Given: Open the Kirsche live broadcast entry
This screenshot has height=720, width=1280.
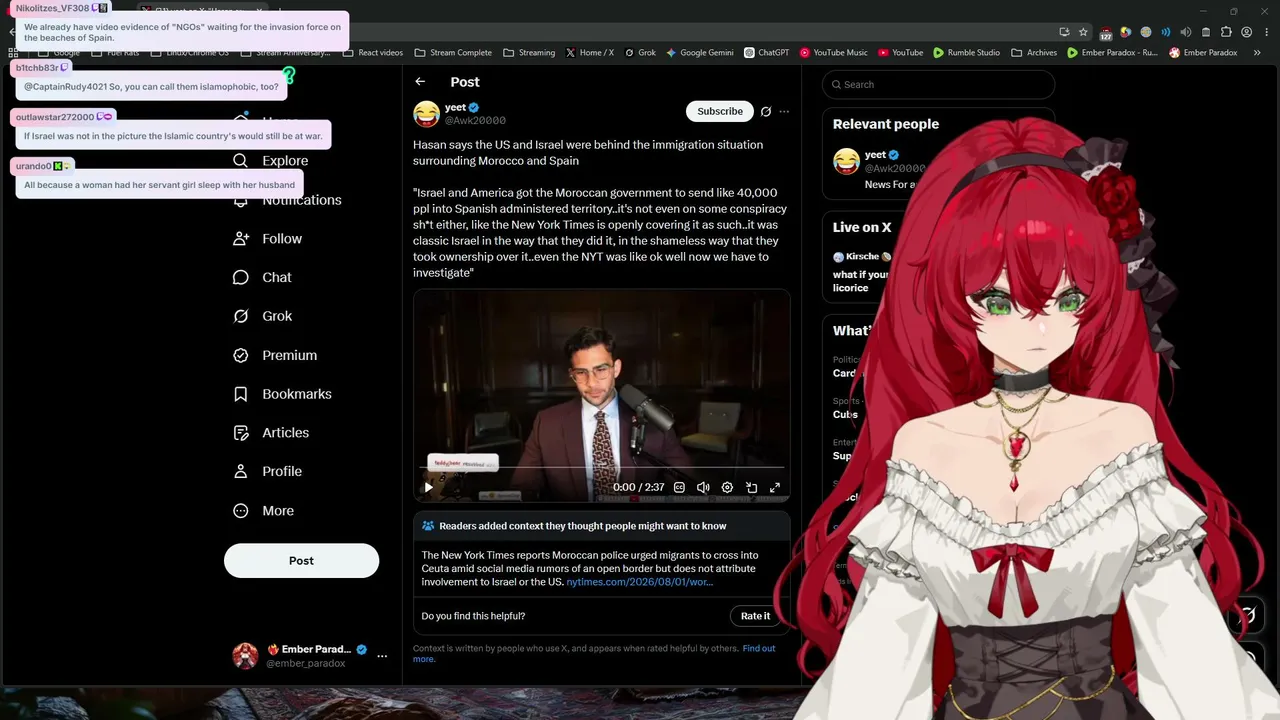Looking at the screenshot, I should [x=861, y=272].
